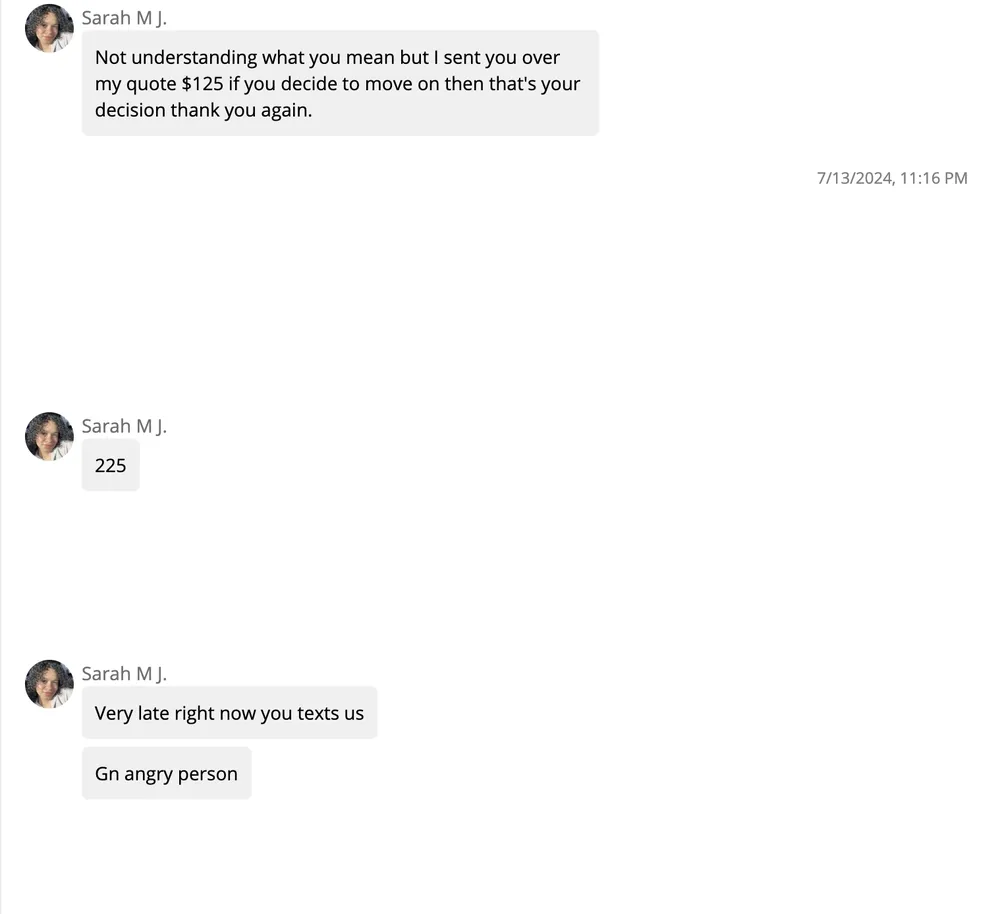Click the words 'texts us' in the message
Image resolution: width=1000 pixels, height=914 pixels.
click(330, 714)
